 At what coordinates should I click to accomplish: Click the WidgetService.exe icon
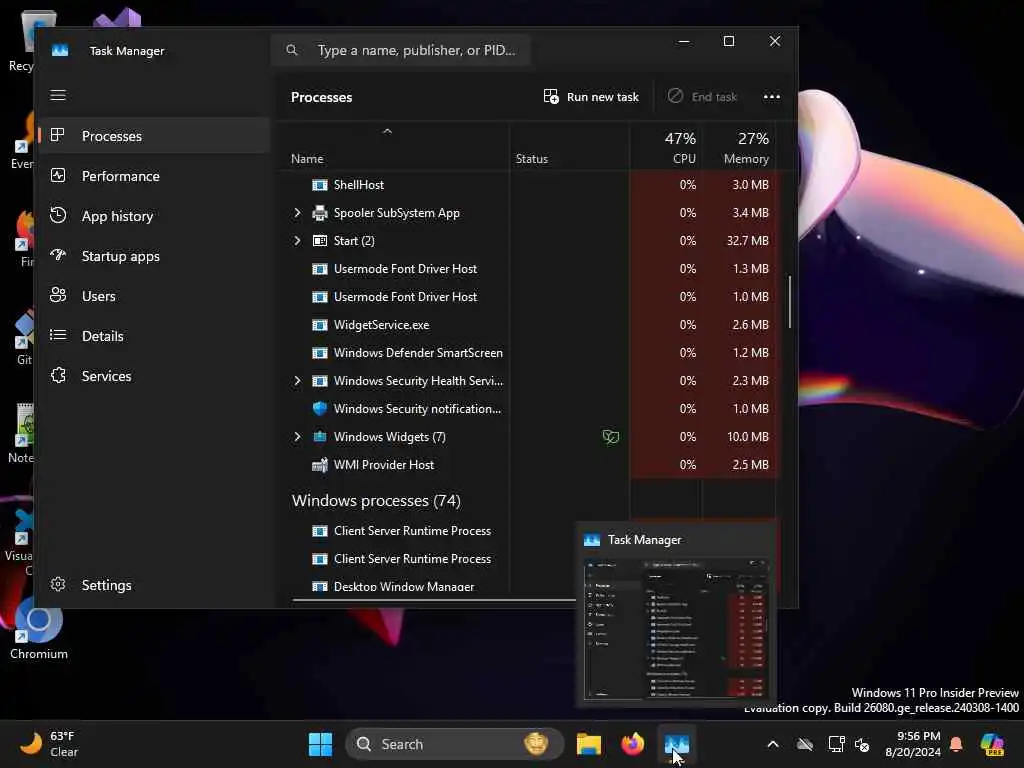(319, 325)
